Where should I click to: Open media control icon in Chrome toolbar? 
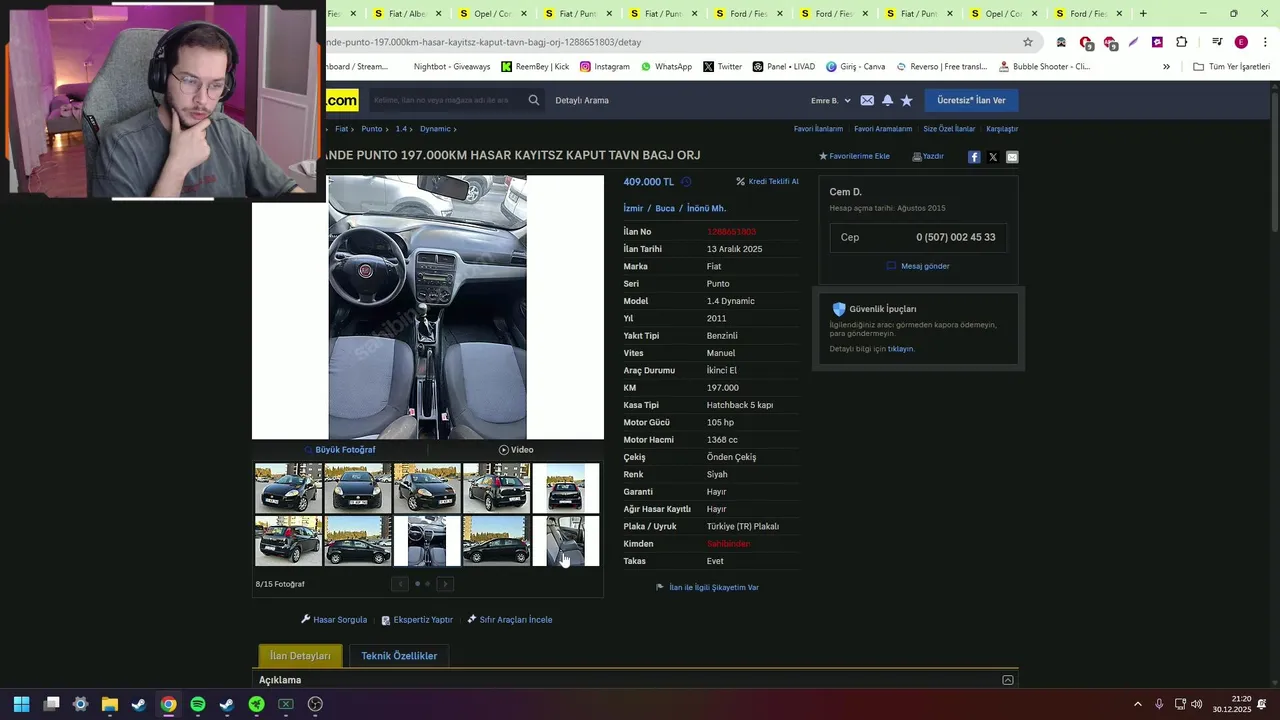tap(1217, 42)
